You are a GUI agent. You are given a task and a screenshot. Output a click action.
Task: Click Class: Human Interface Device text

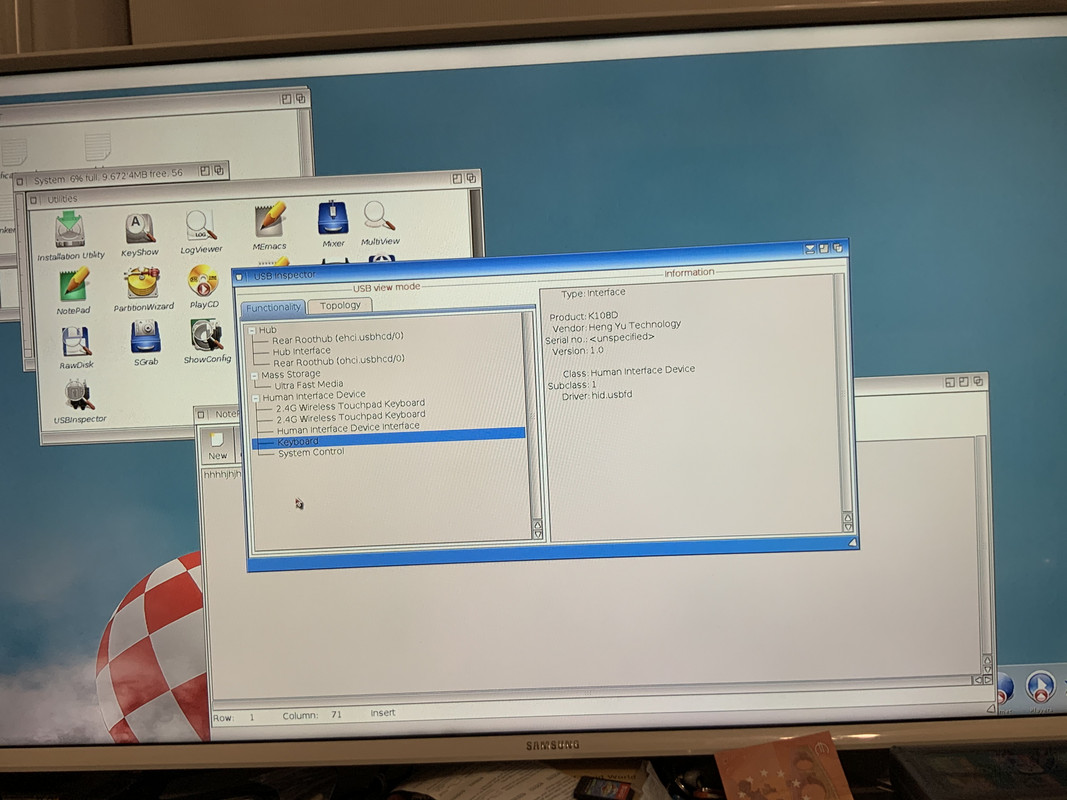(x=629, y=371)
